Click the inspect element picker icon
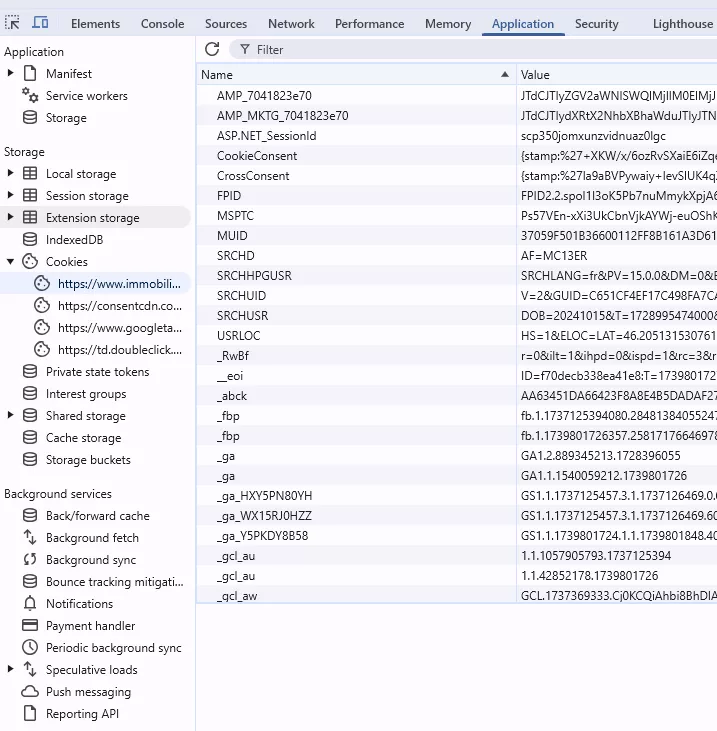 coord(13,23)
